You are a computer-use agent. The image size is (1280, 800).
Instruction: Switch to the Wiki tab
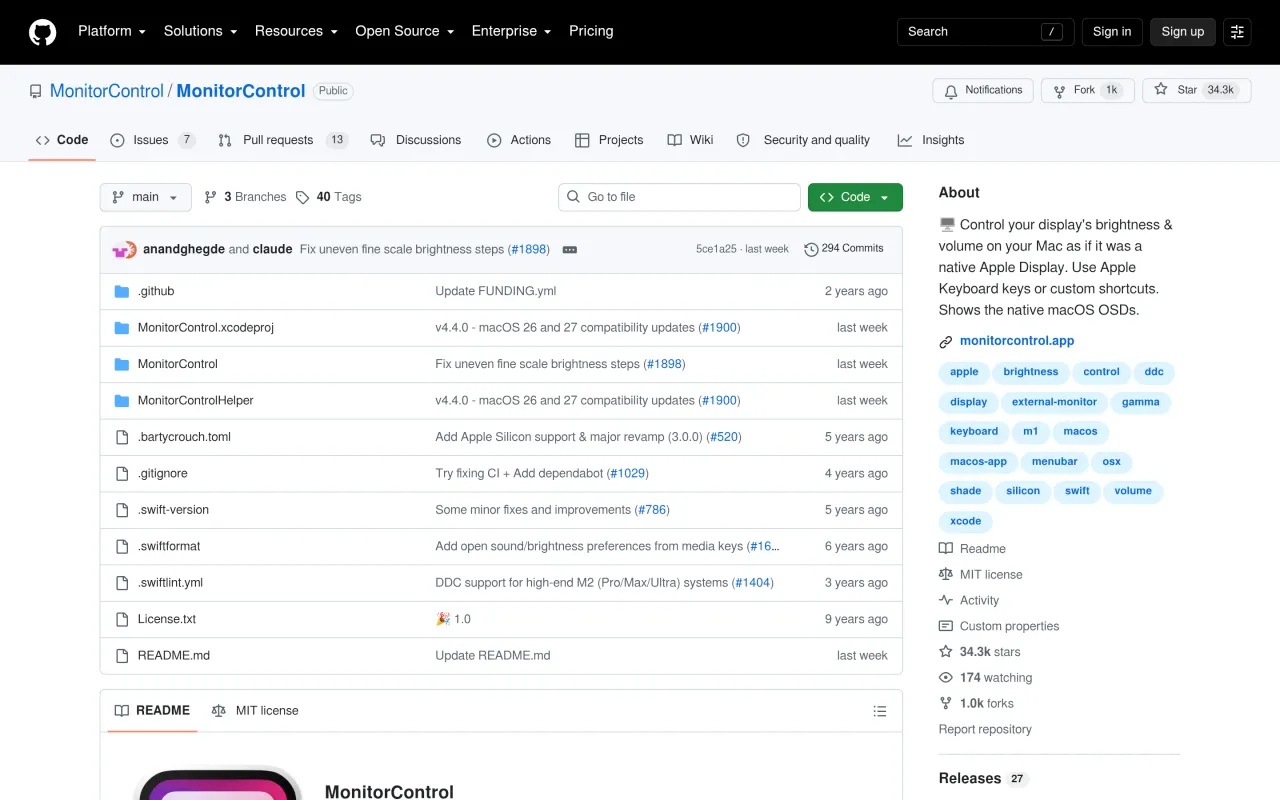[x=690, y=141]
